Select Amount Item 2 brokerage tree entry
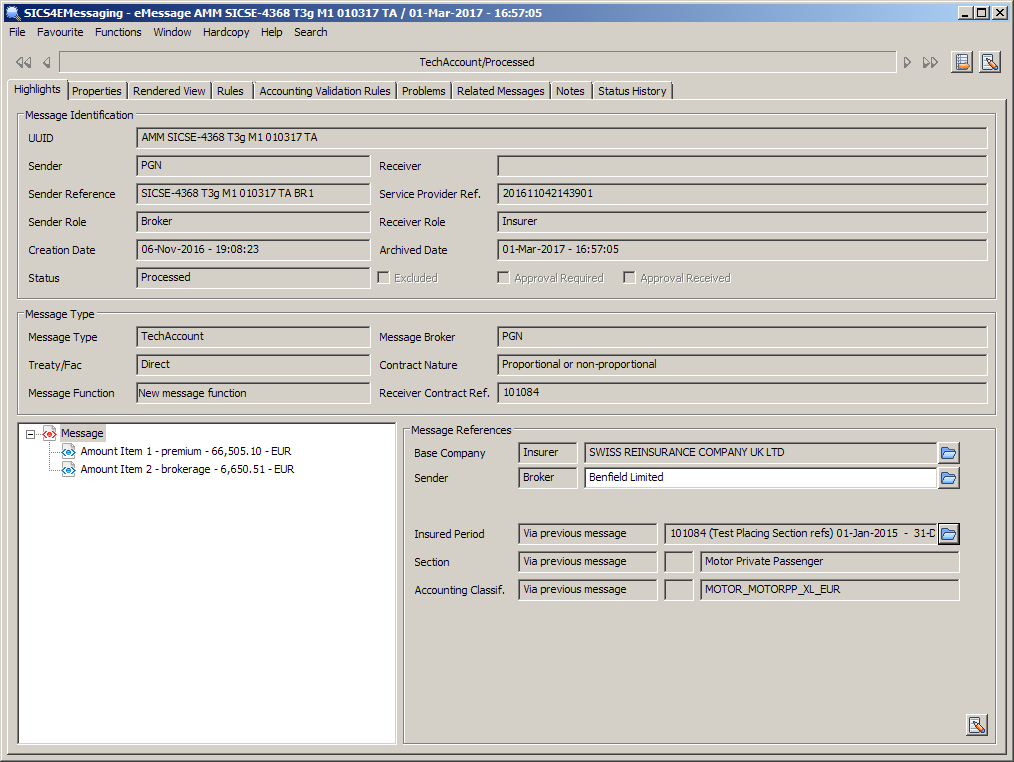The image size is (1014, 762). click(186, 469)
